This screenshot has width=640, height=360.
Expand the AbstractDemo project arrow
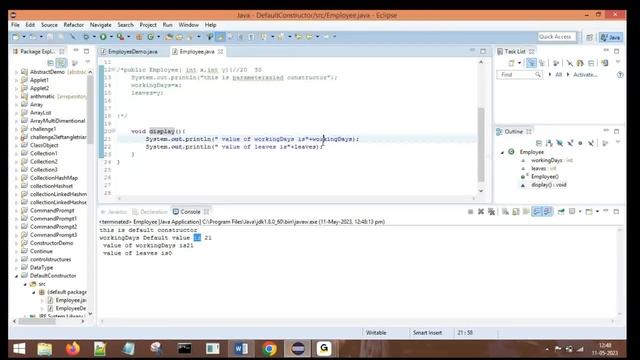point(16,72)
